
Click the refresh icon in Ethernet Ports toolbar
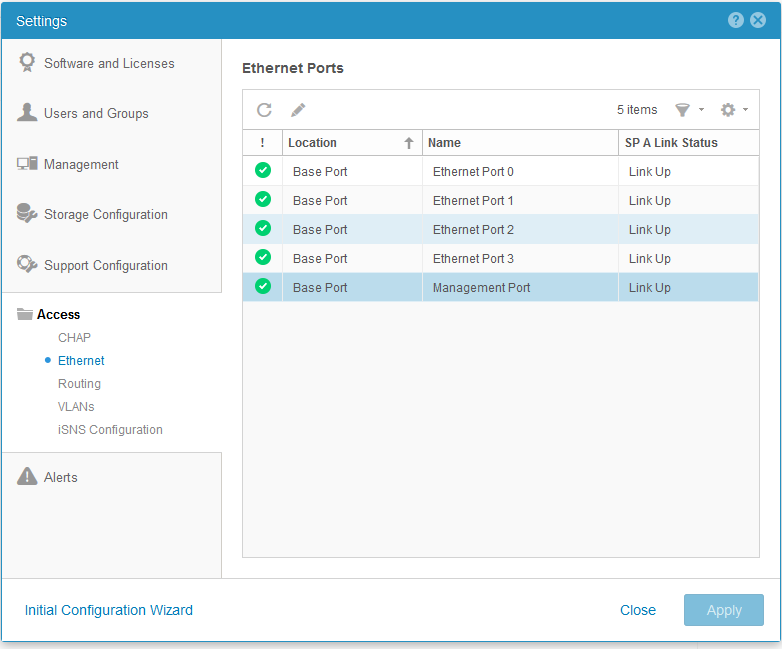coord(264,110)
